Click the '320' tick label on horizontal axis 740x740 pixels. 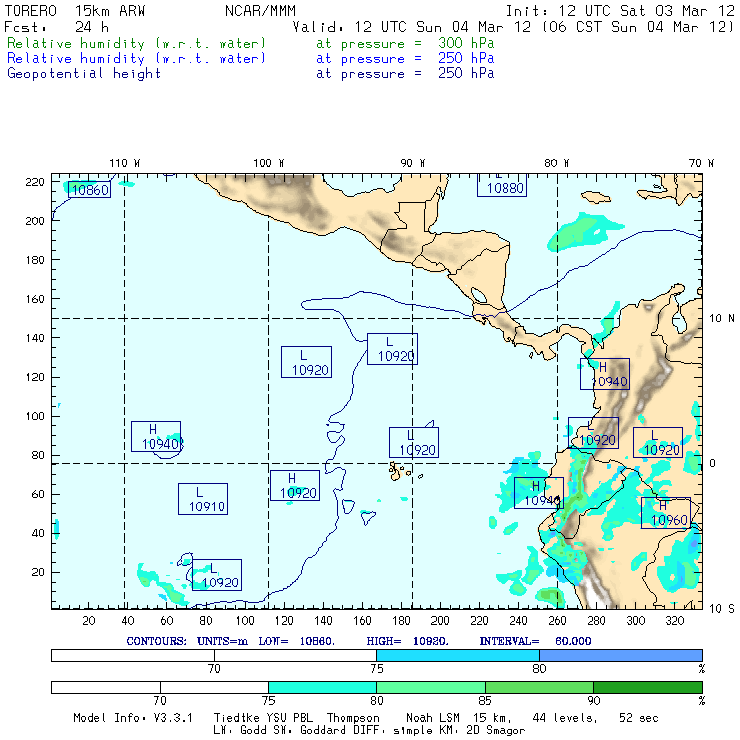674,621
